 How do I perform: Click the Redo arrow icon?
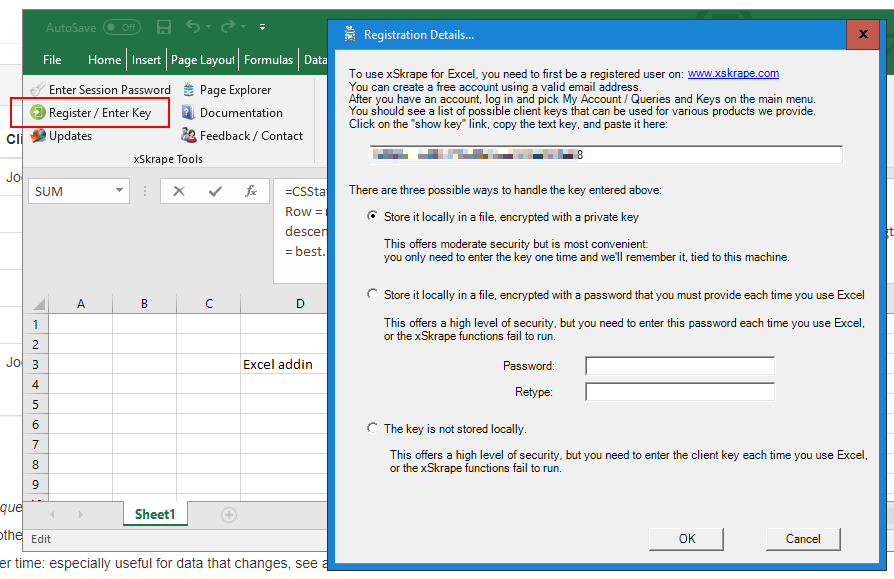coord(227,26)
